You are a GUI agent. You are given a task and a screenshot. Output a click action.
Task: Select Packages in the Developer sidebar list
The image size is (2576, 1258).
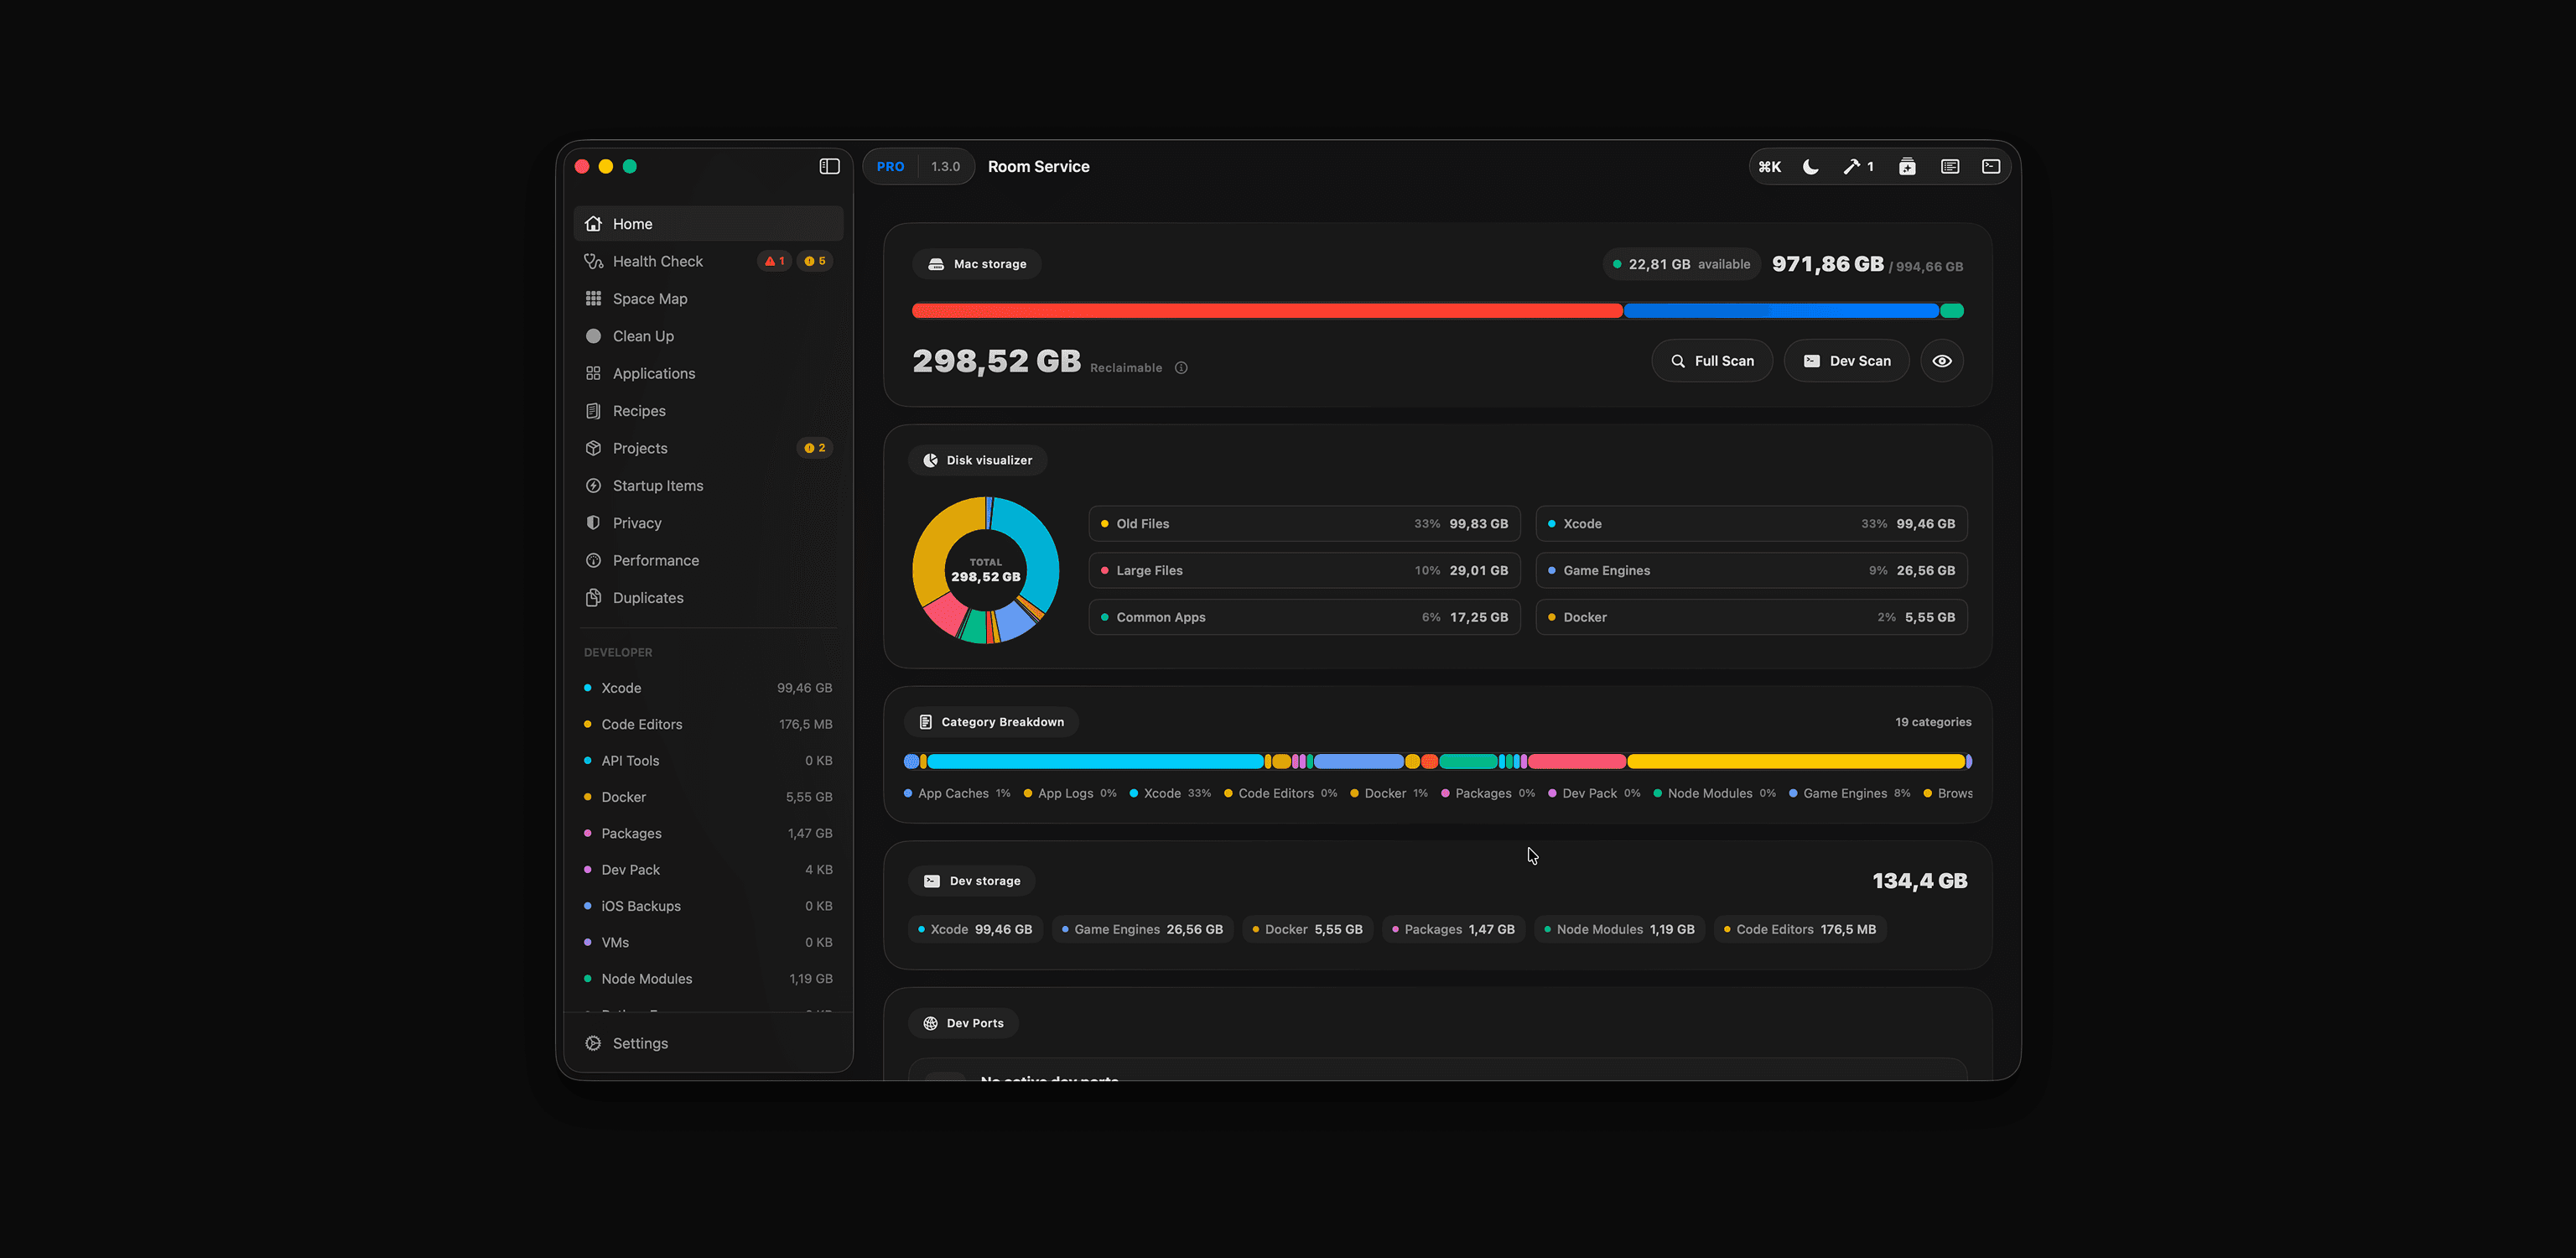(708, 833)
